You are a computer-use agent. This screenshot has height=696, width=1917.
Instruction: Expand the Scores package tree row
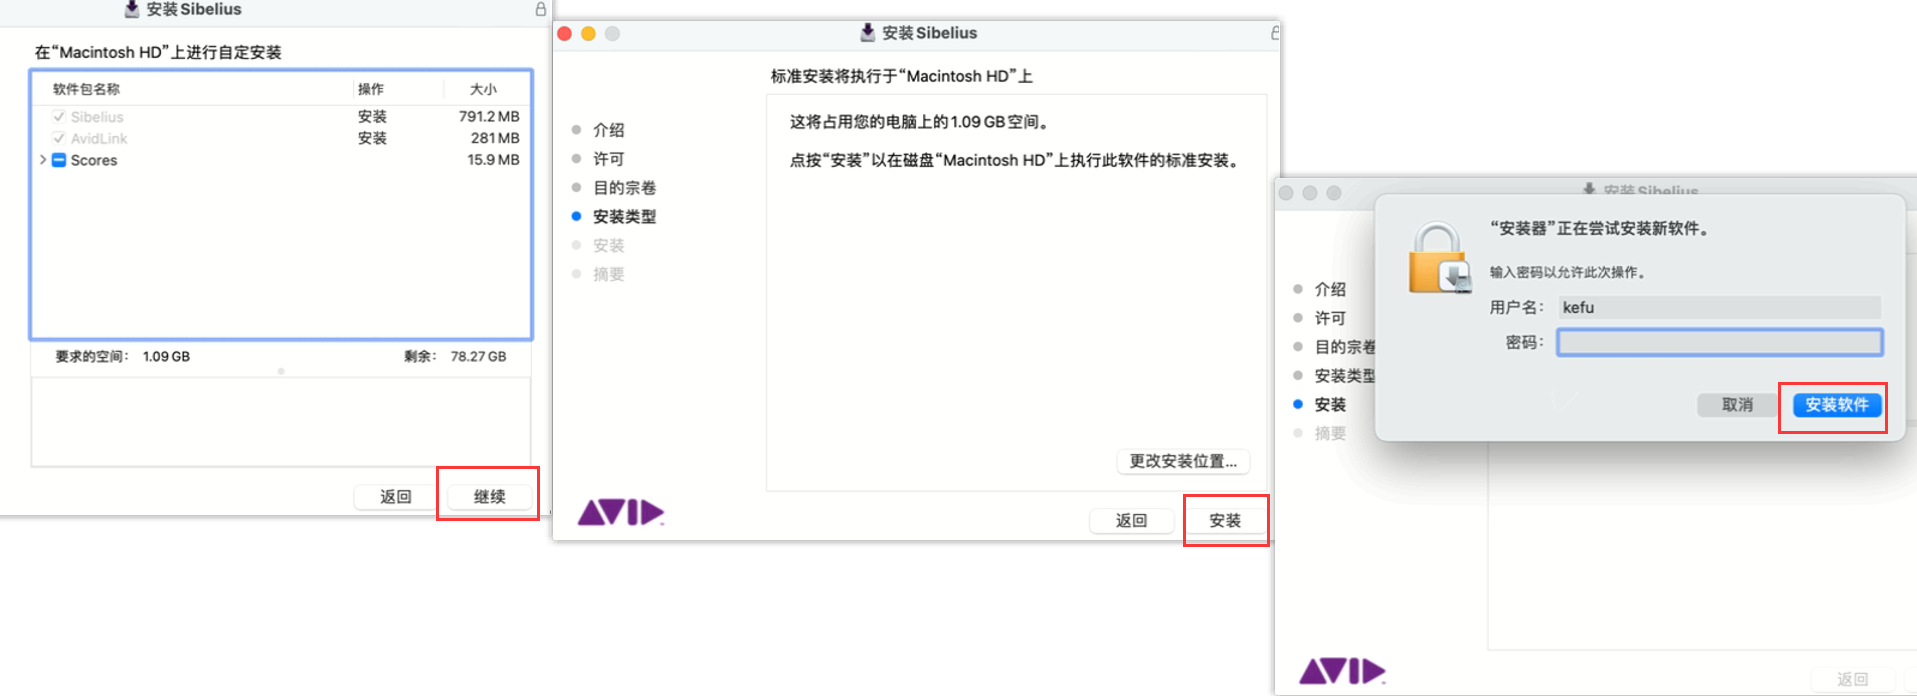(43, 160)
